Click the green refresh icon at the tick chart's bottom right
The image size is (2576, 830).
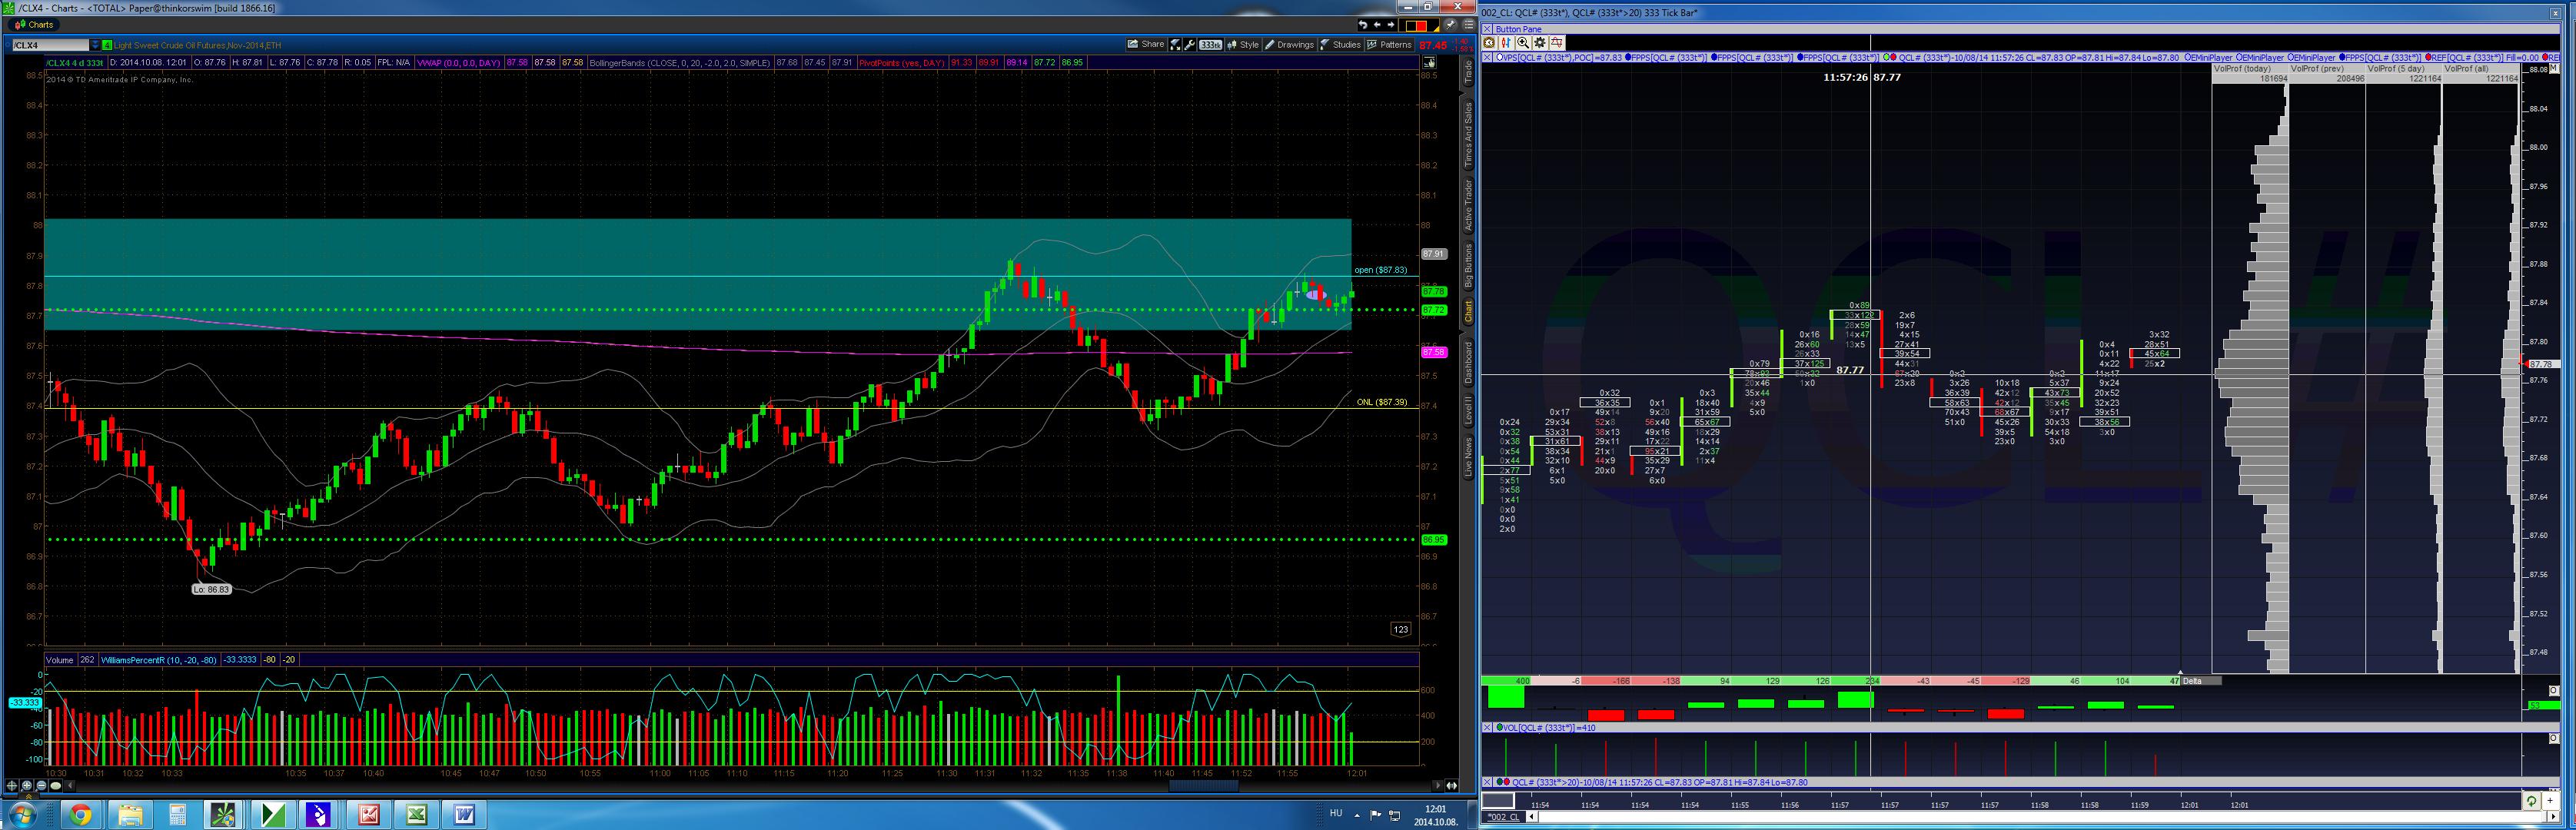click(2531, 801)
